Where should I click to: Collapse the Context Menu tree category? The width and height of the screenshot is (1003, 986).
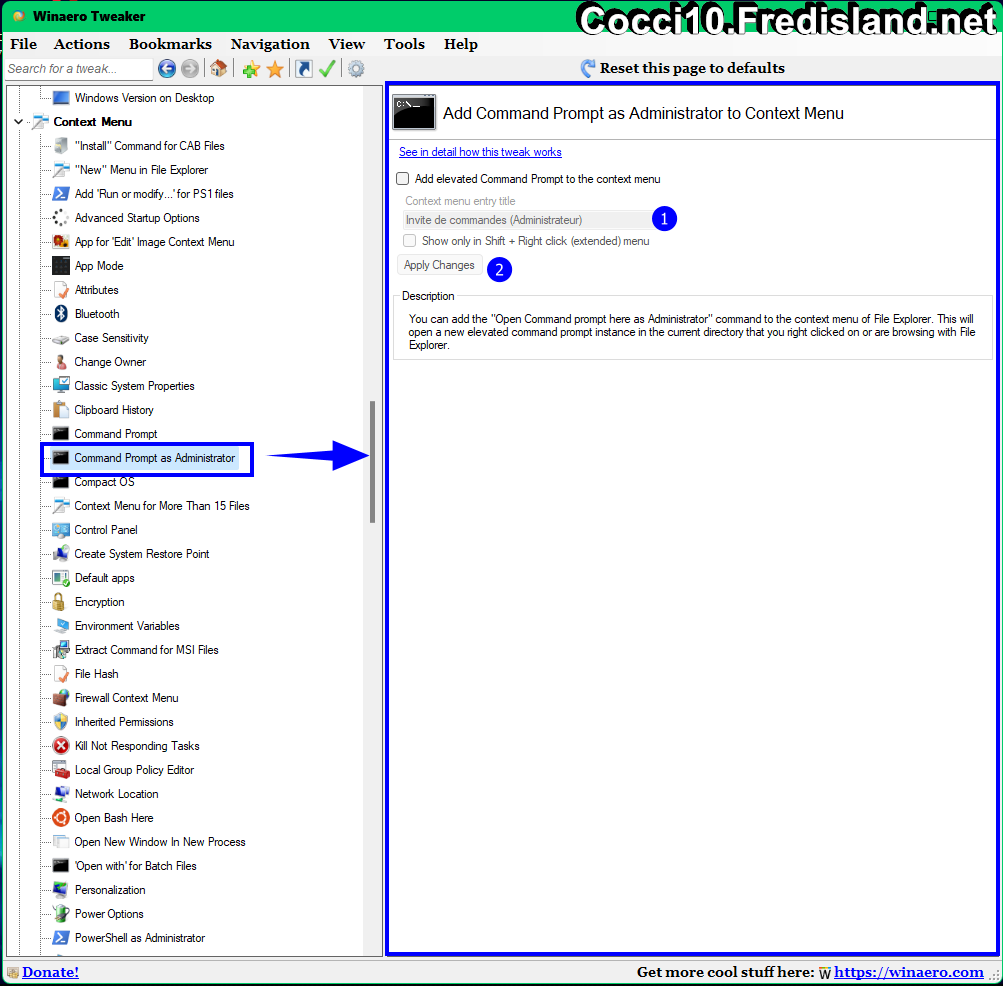coord(19,122)
